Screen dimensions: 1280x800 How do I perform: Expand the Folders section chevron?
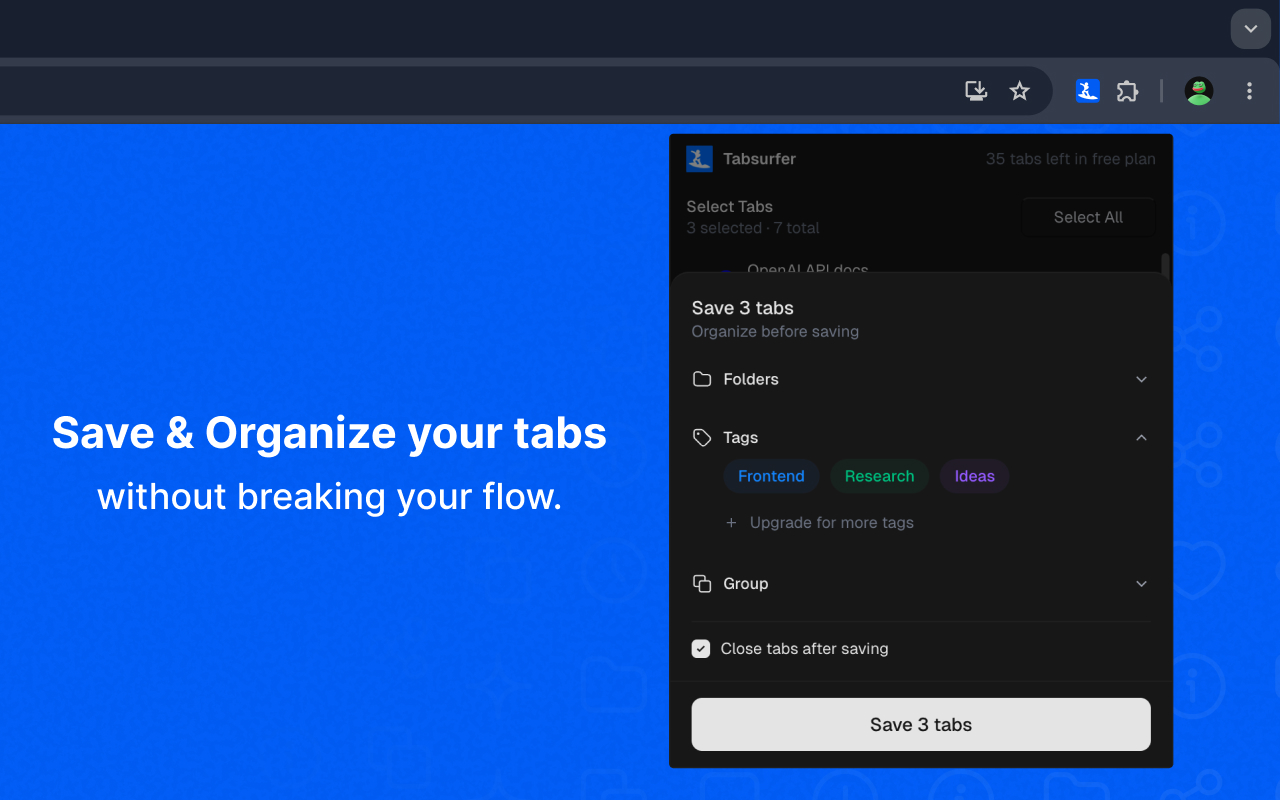point(1141,379)
